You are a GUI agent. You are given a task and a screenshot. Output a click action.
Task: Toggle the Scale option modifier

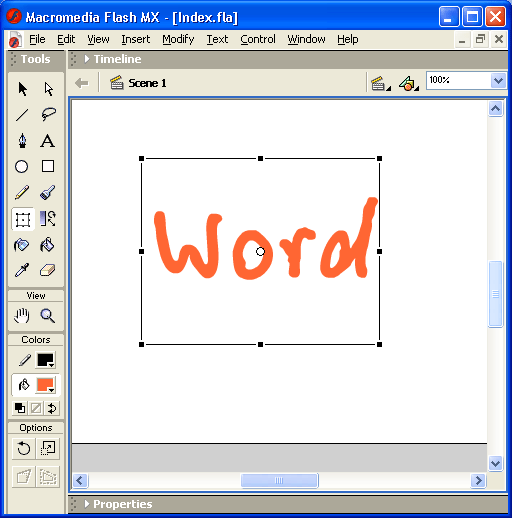(x=48, y=448)
